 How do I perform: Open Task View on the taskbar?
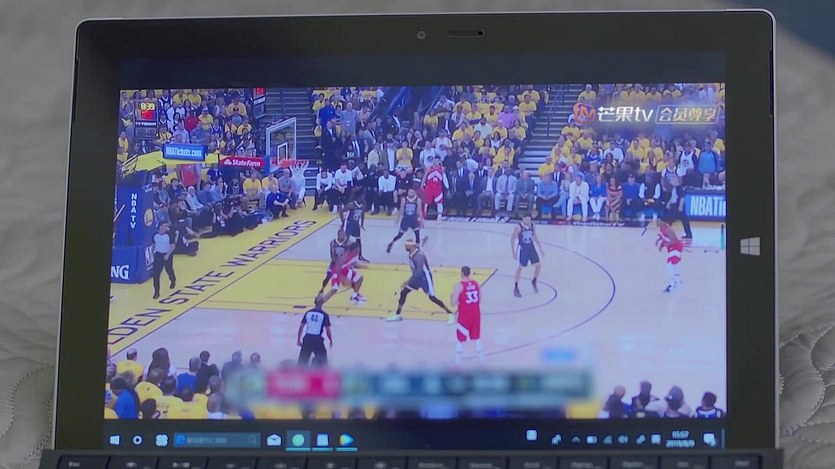click(x=161, y=440)
